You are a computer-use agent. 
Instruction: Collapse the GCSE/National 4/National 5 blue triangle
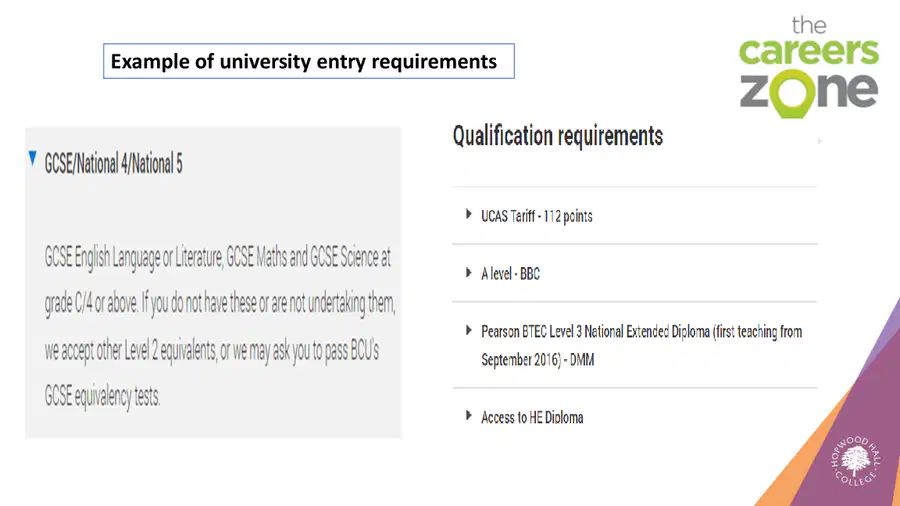pos(33,159)
